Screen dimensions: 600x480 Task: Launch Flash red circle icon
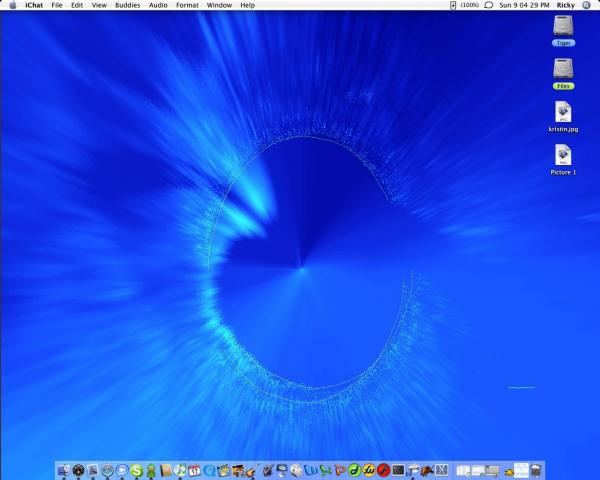click(383, 470)
